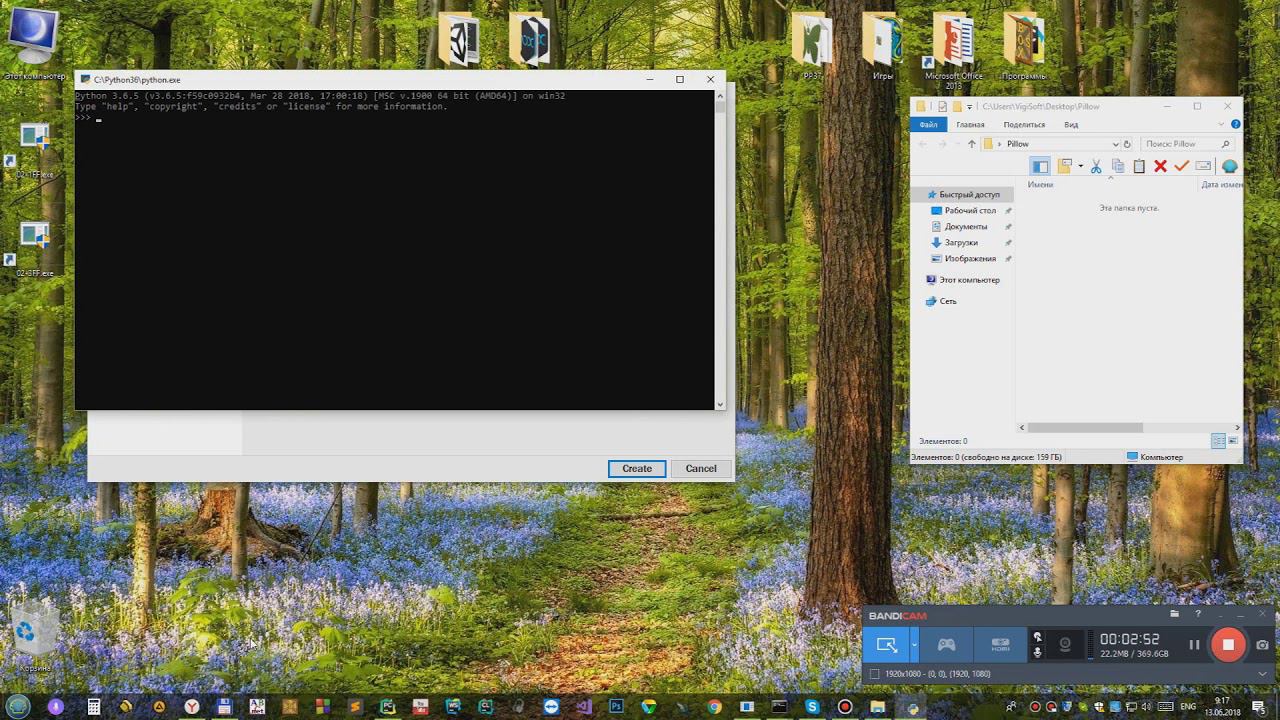Click the orange checkmark icon

1181,166
